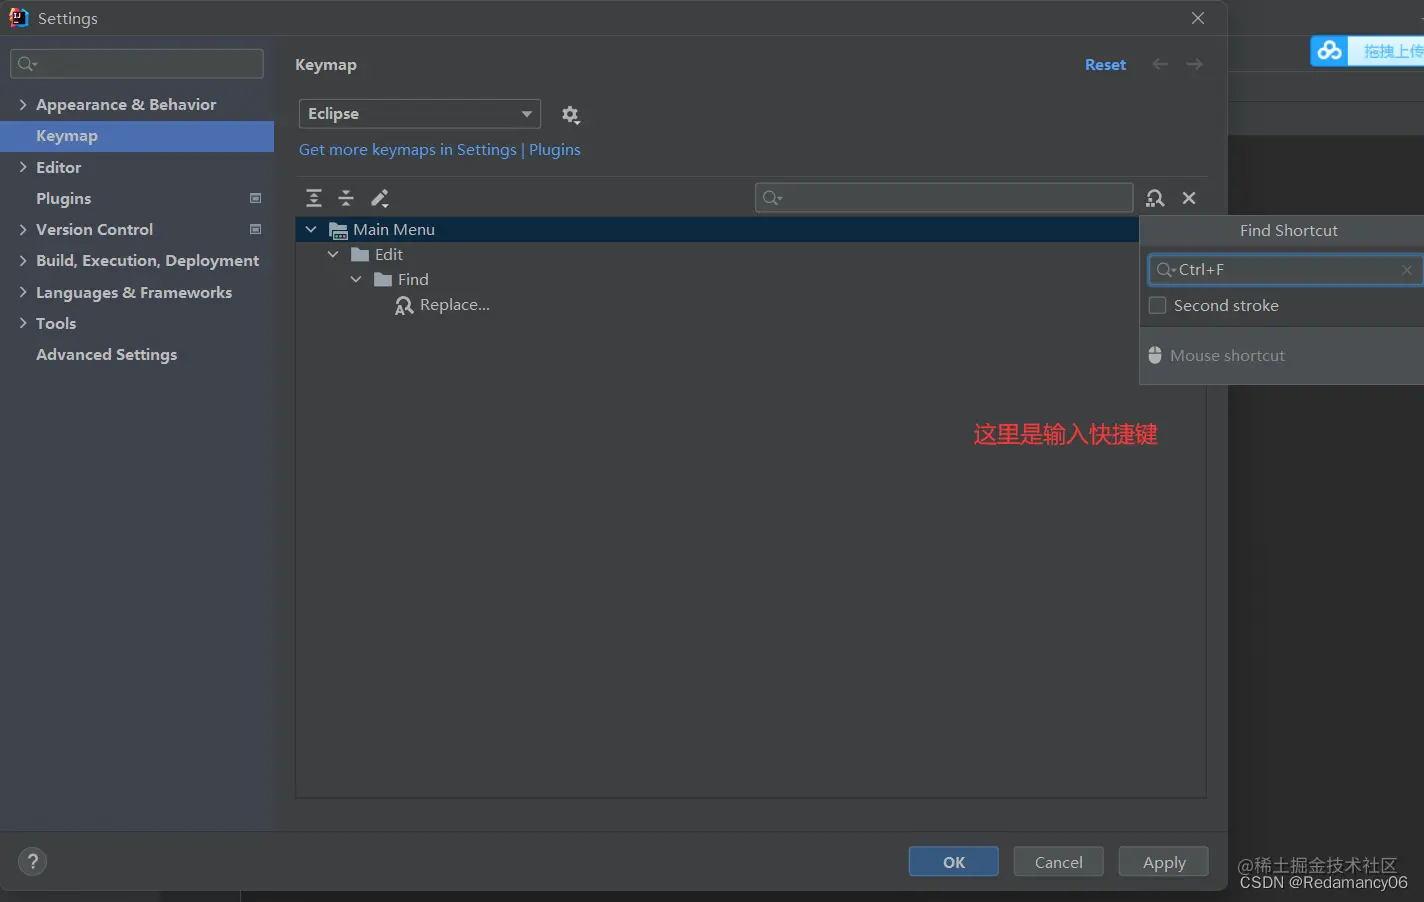Open keymap gear options menu
This screenshot has width=1424, height=902.
tap(571, 115)
